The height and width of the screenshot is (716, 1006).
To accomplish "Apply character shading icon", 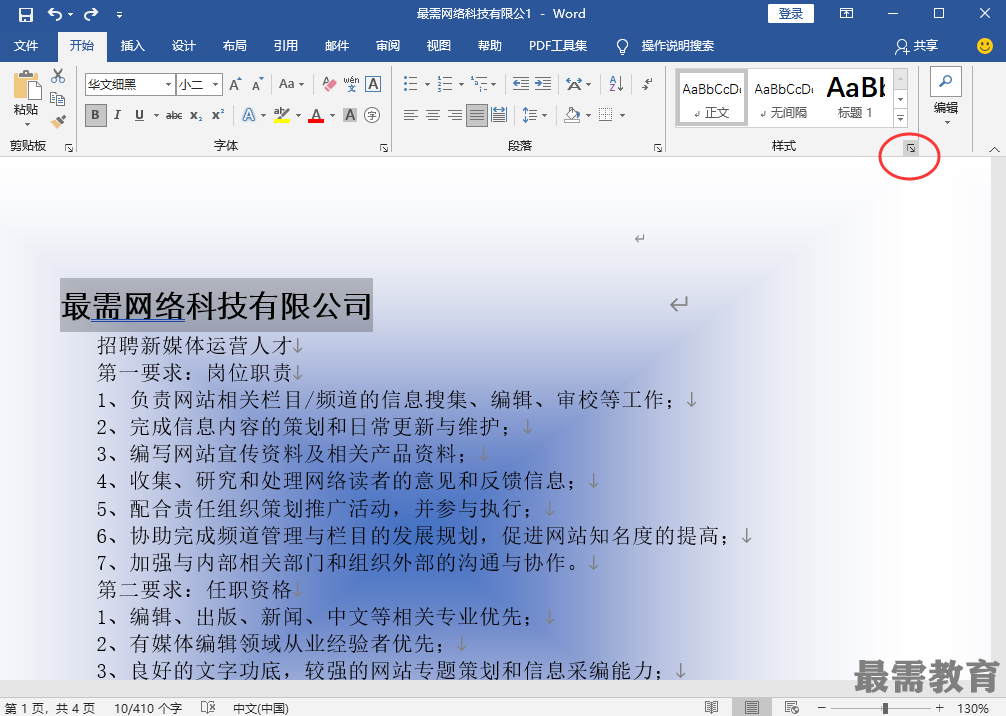I will [x=350, y=115].
